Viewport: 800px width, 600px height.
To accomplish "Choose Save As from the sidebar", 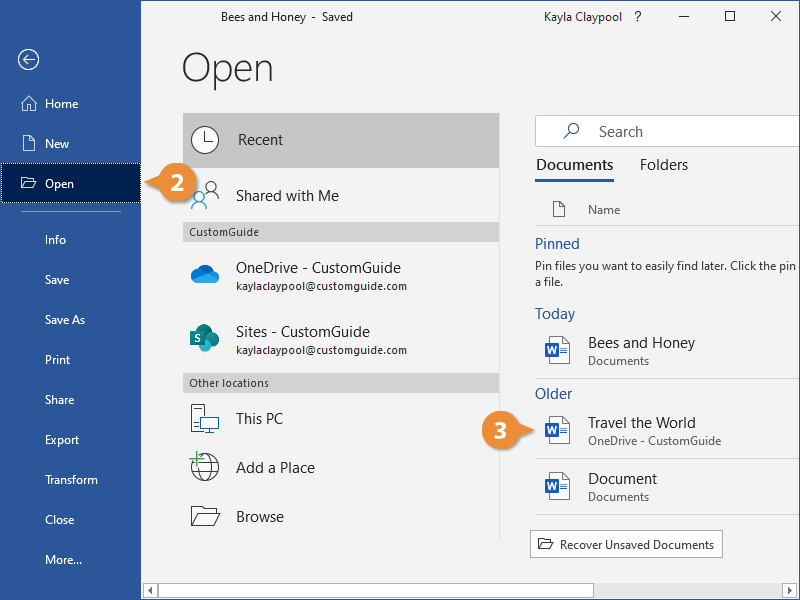I will point(65,320).
